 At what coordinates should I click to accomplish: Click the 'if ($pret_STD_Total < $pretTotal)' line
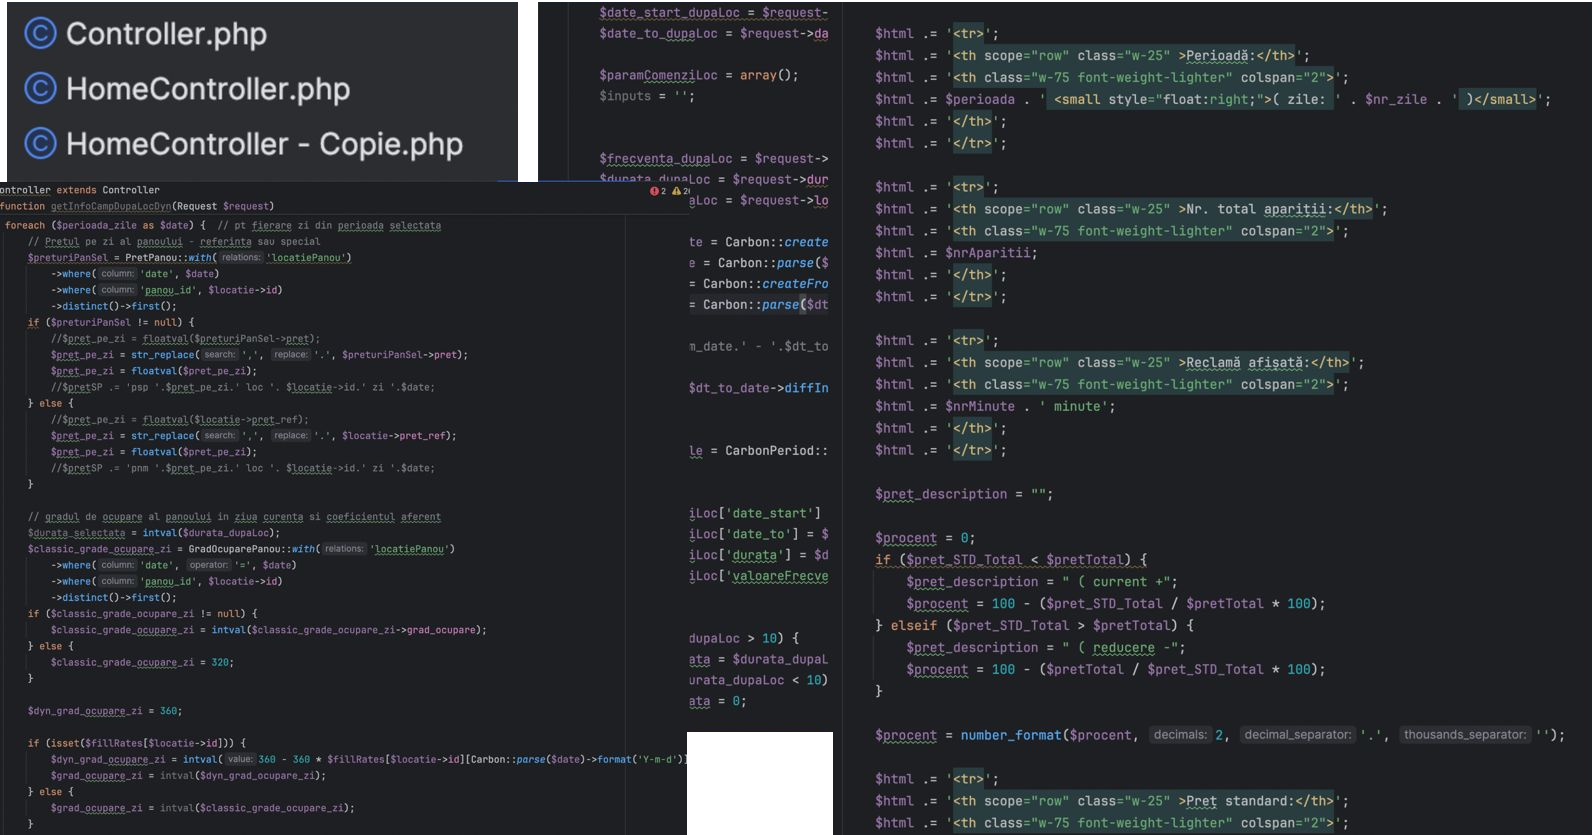(x=1011, y=561)
